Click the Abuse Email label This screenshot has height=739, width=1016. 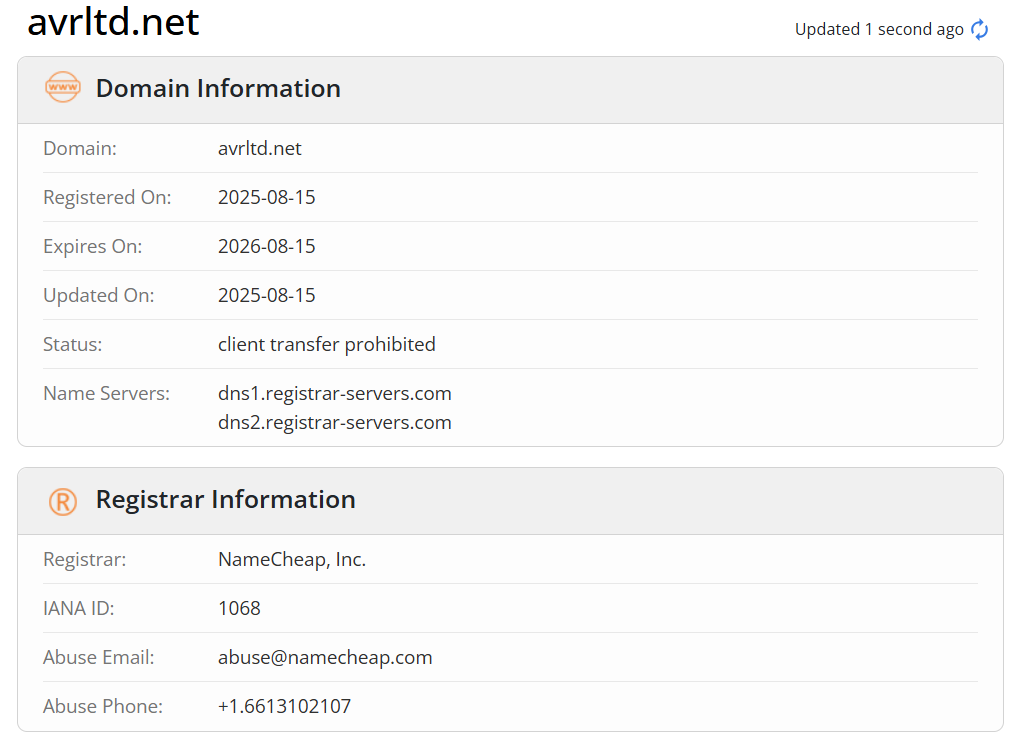coord(98,657)
